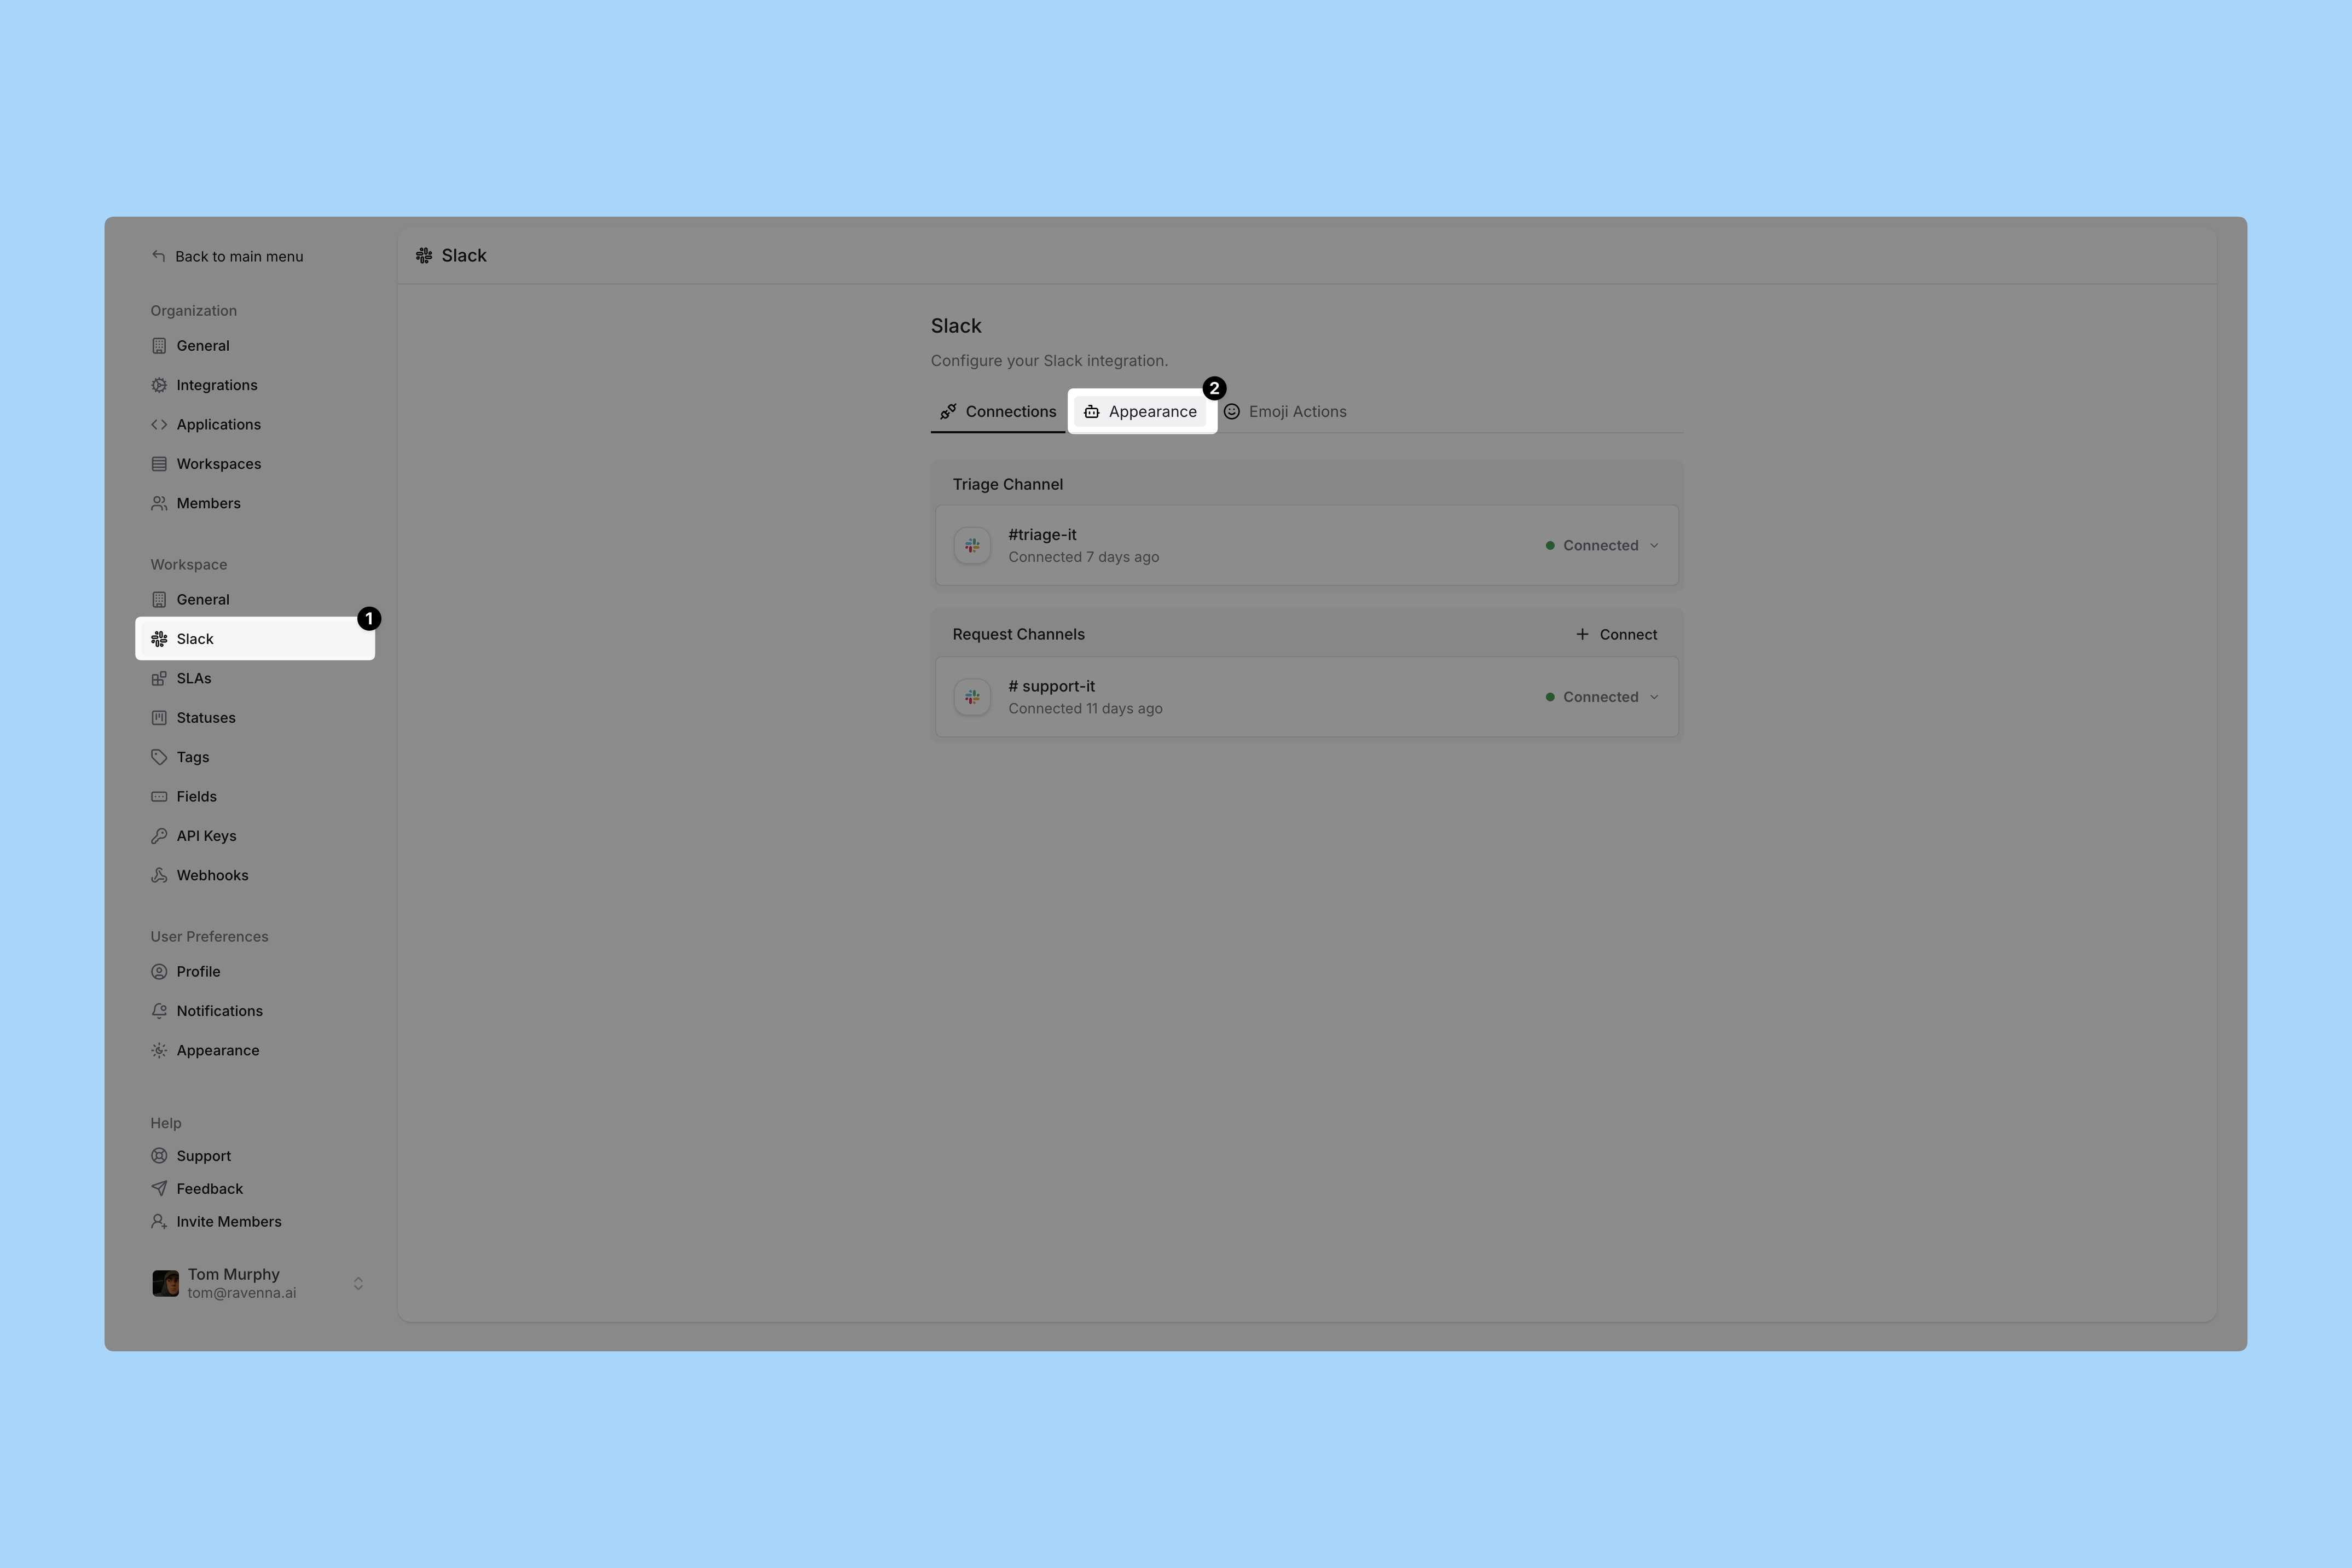Expand the # support-it Connected dropdown
The width and height of the screenshot is (2352, 1568).
(x=1653, y=697)
